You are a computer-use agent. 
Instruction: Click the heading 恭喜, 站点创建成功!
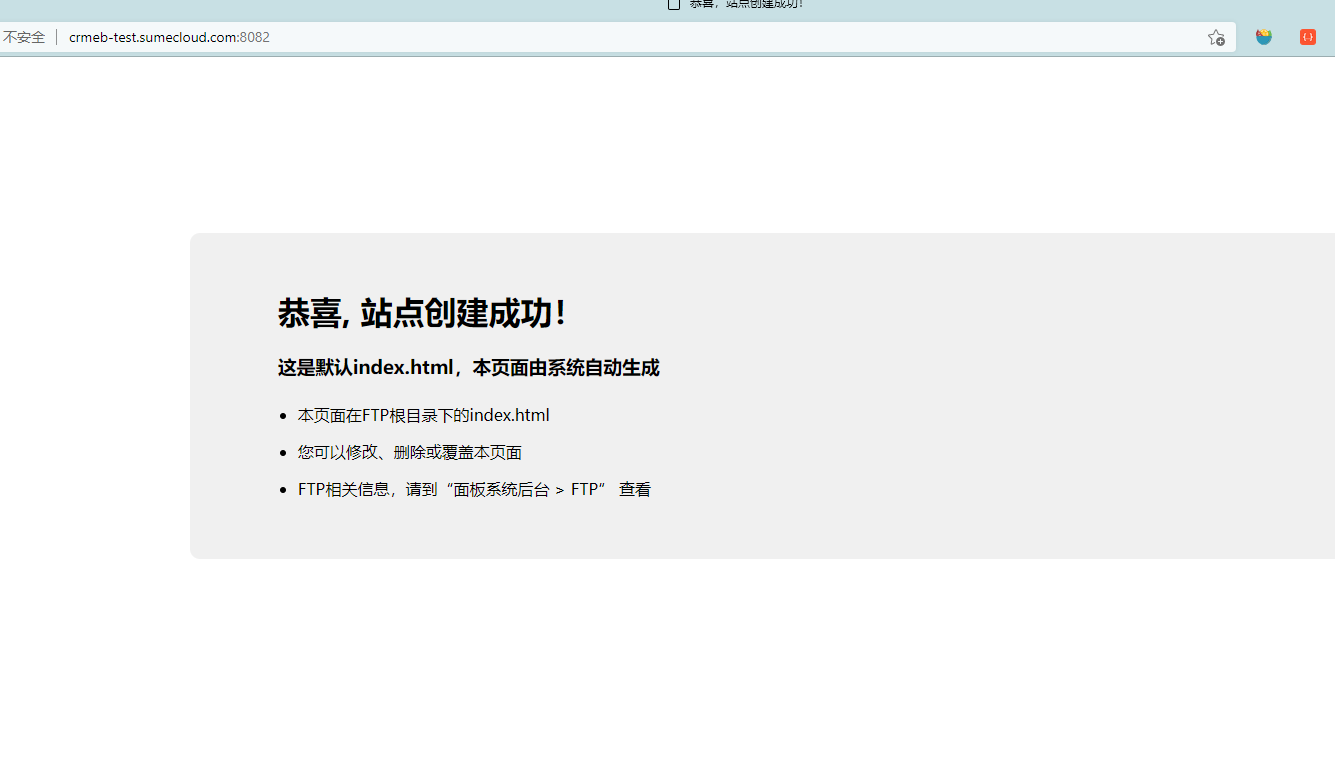[x=423, y=313]
